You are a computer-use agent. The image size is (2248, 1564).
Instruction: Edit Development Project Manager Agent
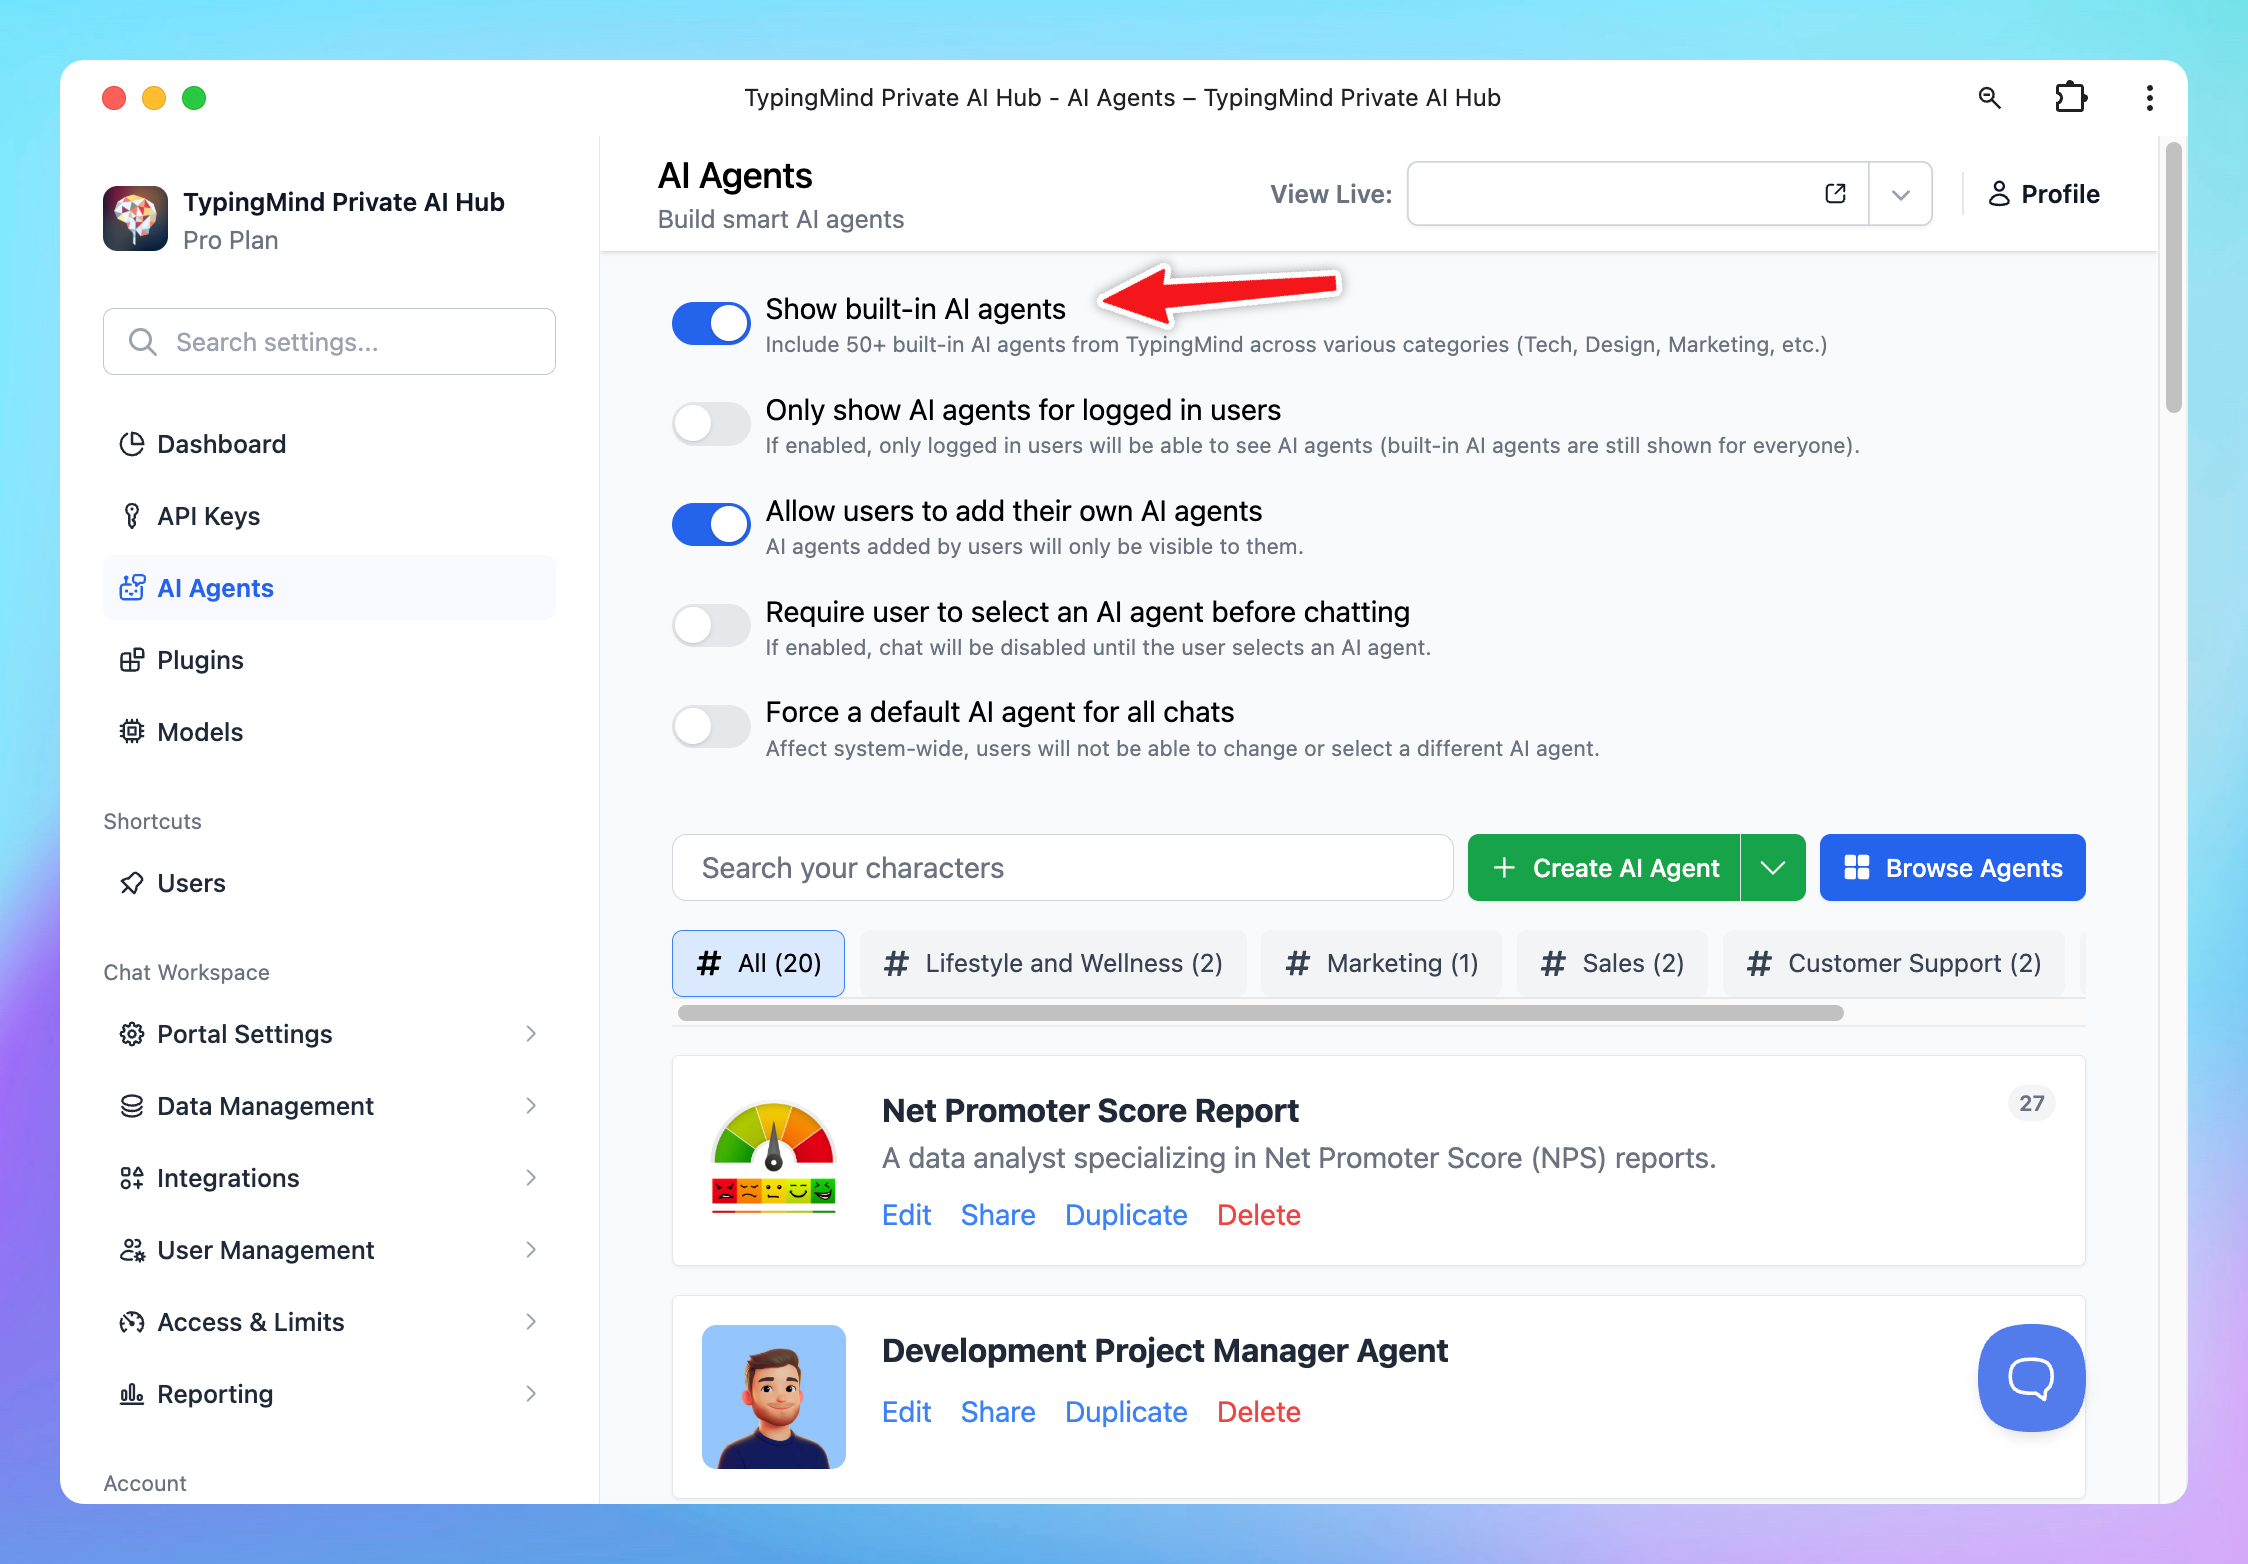point(906,1412)
